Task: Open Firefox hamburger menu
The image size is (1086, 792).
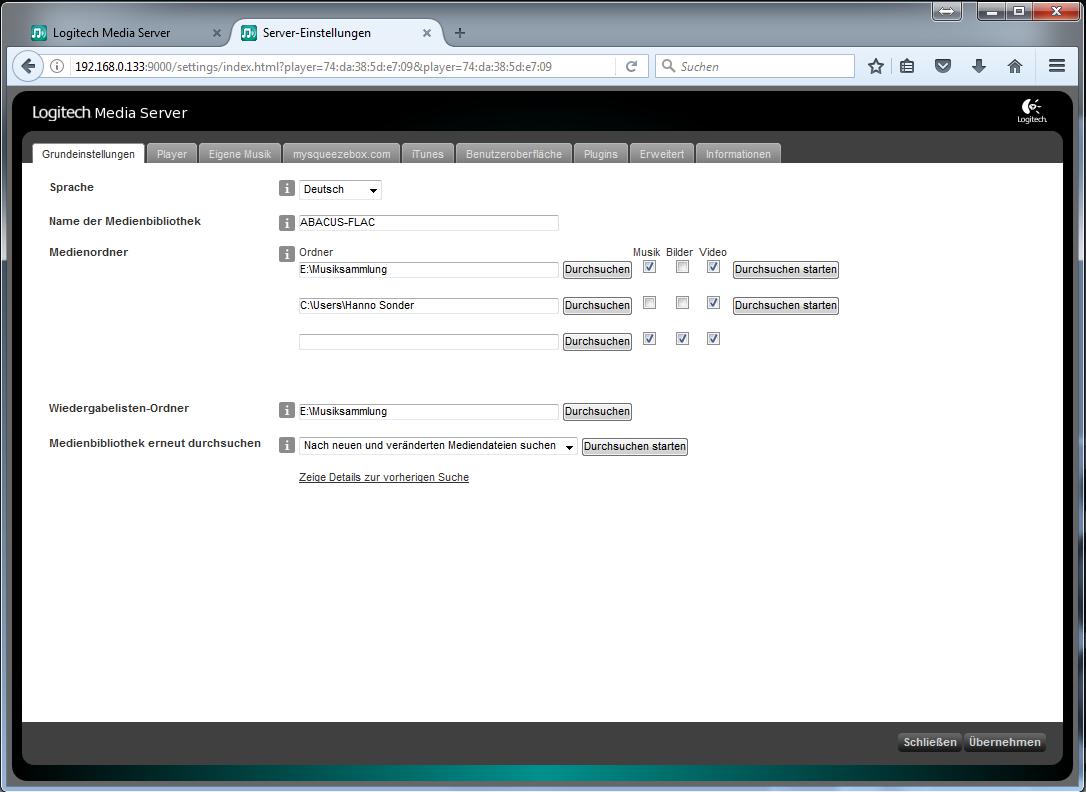Action: [1057, 66]
